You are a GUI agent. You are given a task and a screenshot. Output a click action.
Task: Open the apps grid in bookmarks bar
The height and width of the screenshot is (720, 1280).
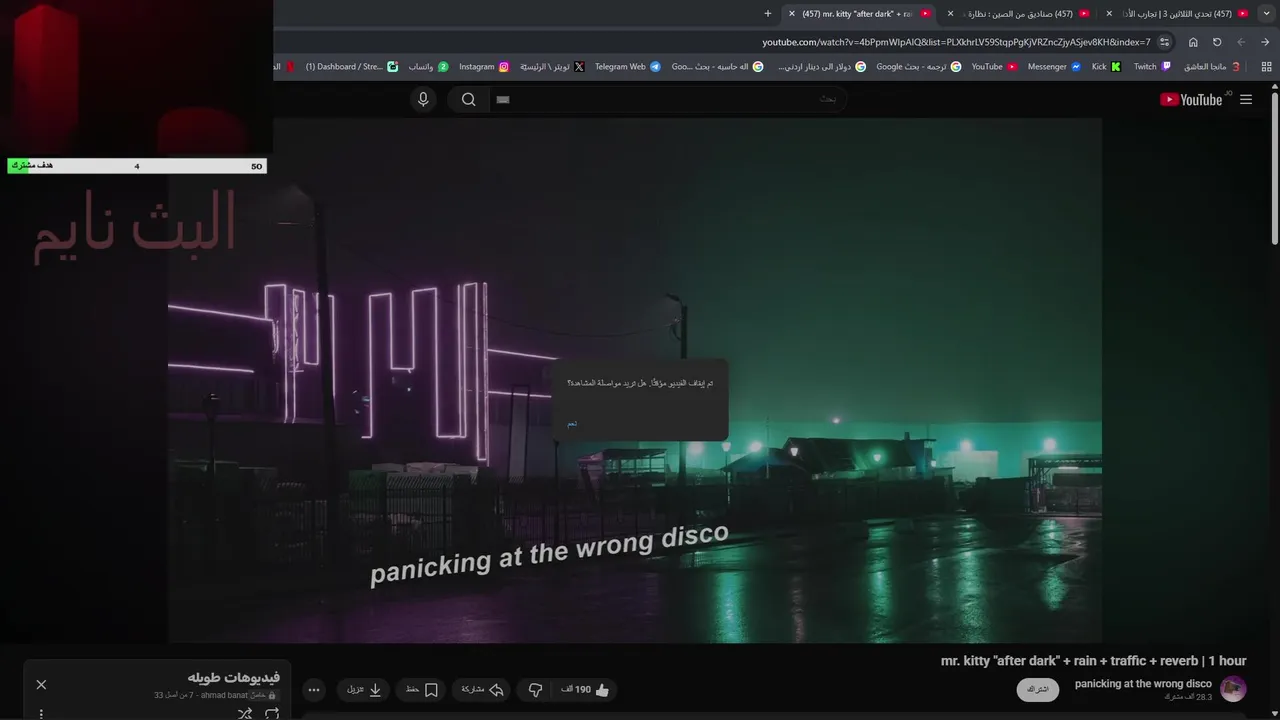pyautogui.click(x=1267, y=67)
